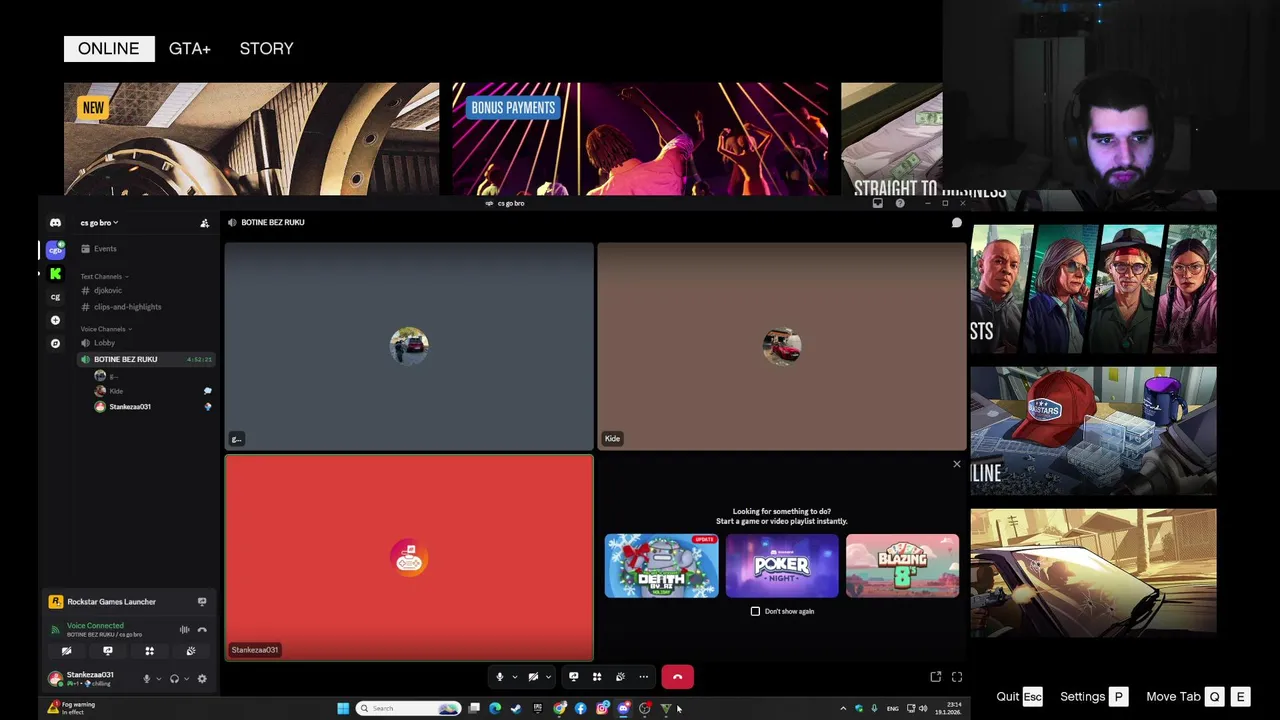Open camera options arrow in call toolbar
1280x720 pixels.
click(548, 677)
